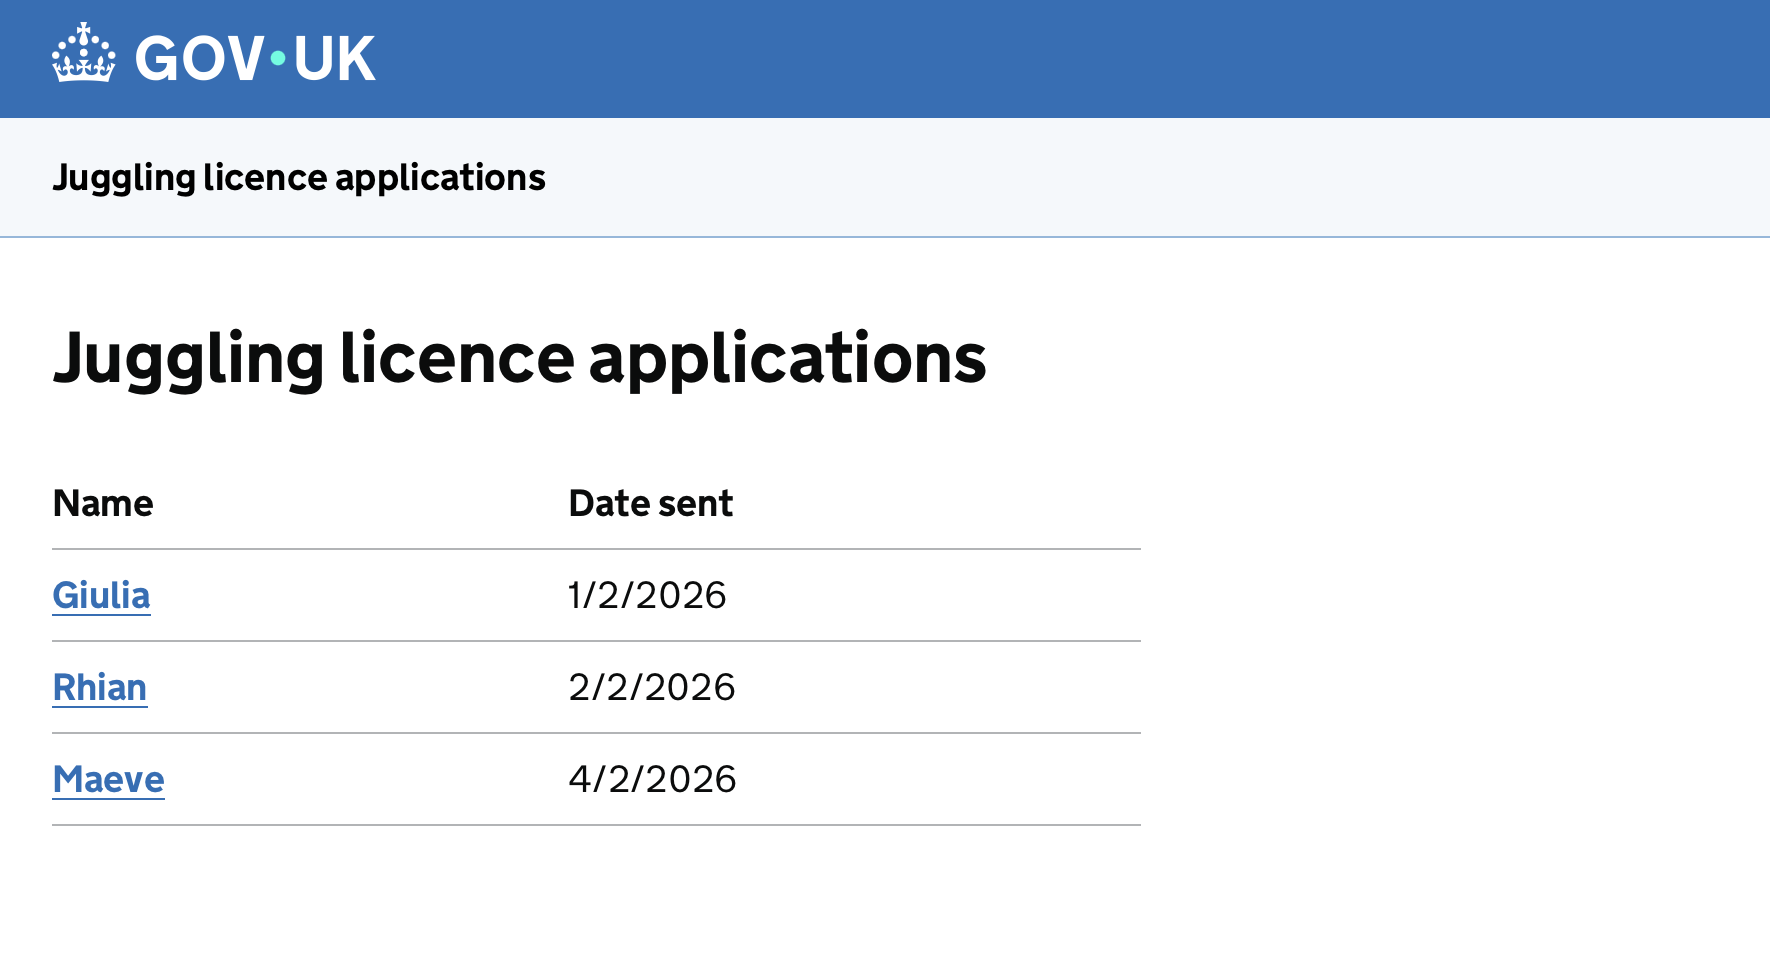
Task: Select the date 2/2/2026 in Rhian's row
Action: (652, 687)
